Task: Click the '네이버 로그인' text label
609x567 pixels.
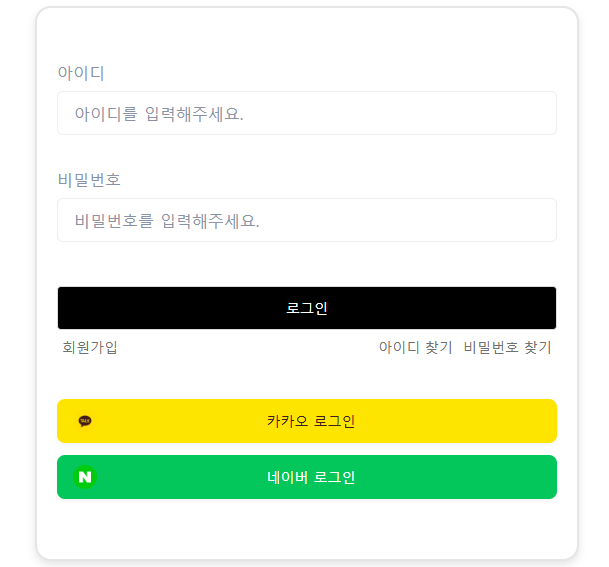Action: (x=311, y=477)
